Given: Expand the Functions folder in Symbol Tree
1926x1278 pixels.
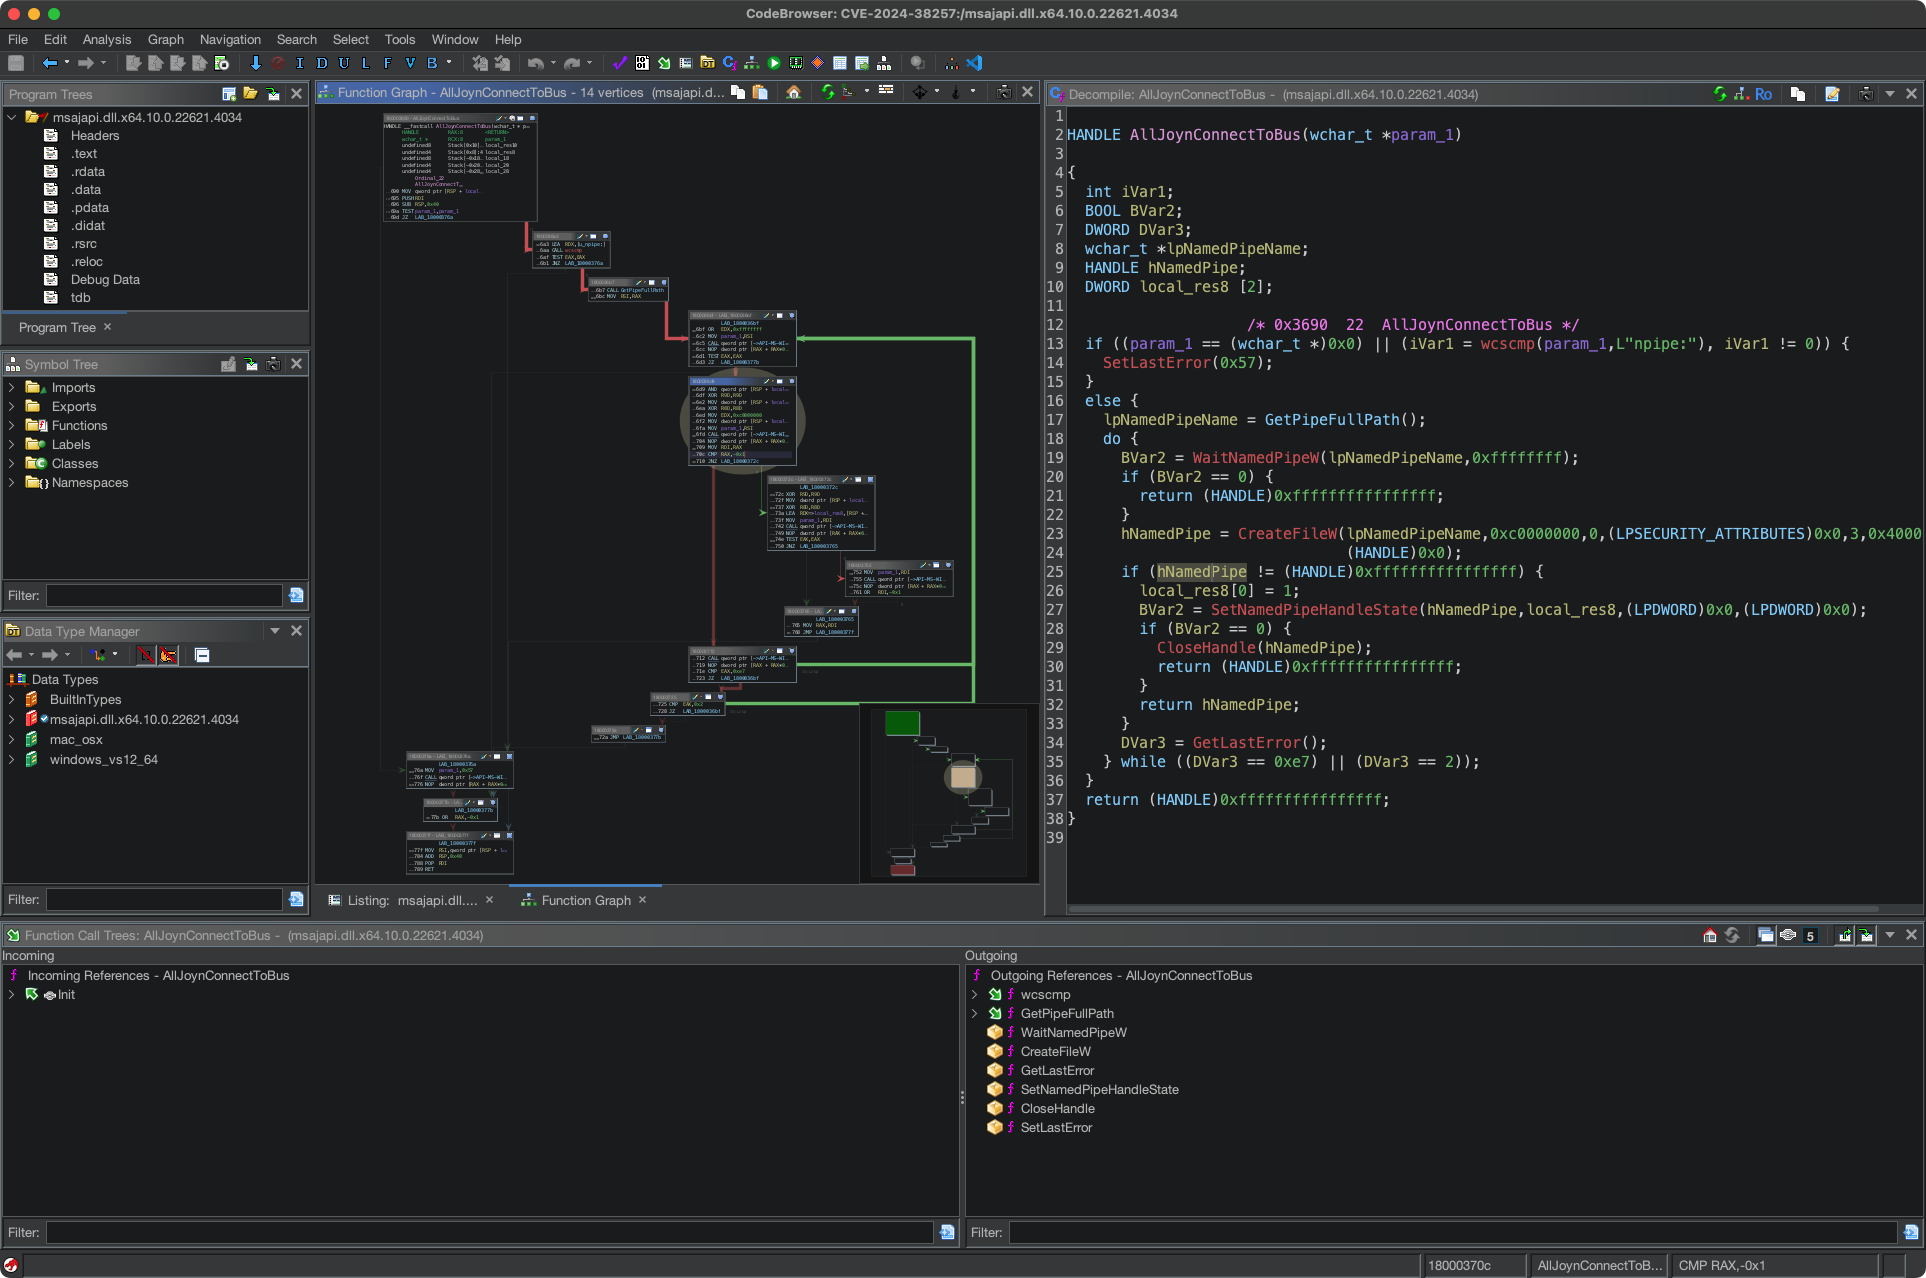Looking at the screenshot, I should 11,425.
